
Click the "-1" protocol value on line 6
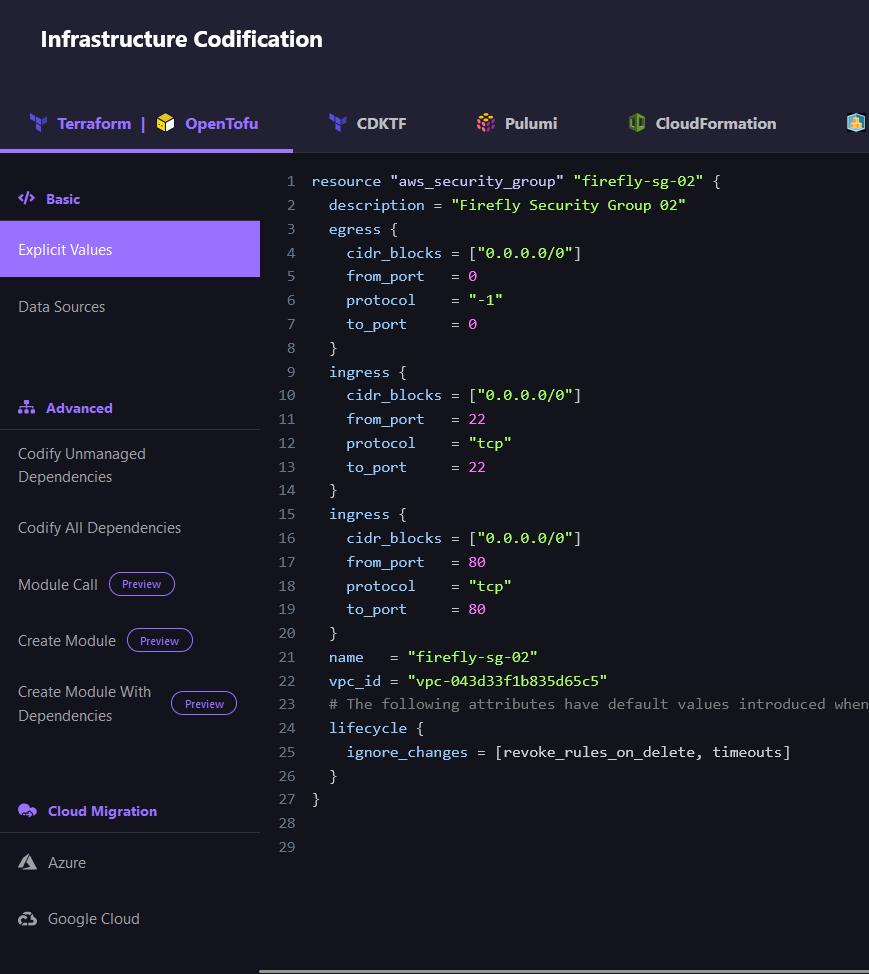point(486,300)
